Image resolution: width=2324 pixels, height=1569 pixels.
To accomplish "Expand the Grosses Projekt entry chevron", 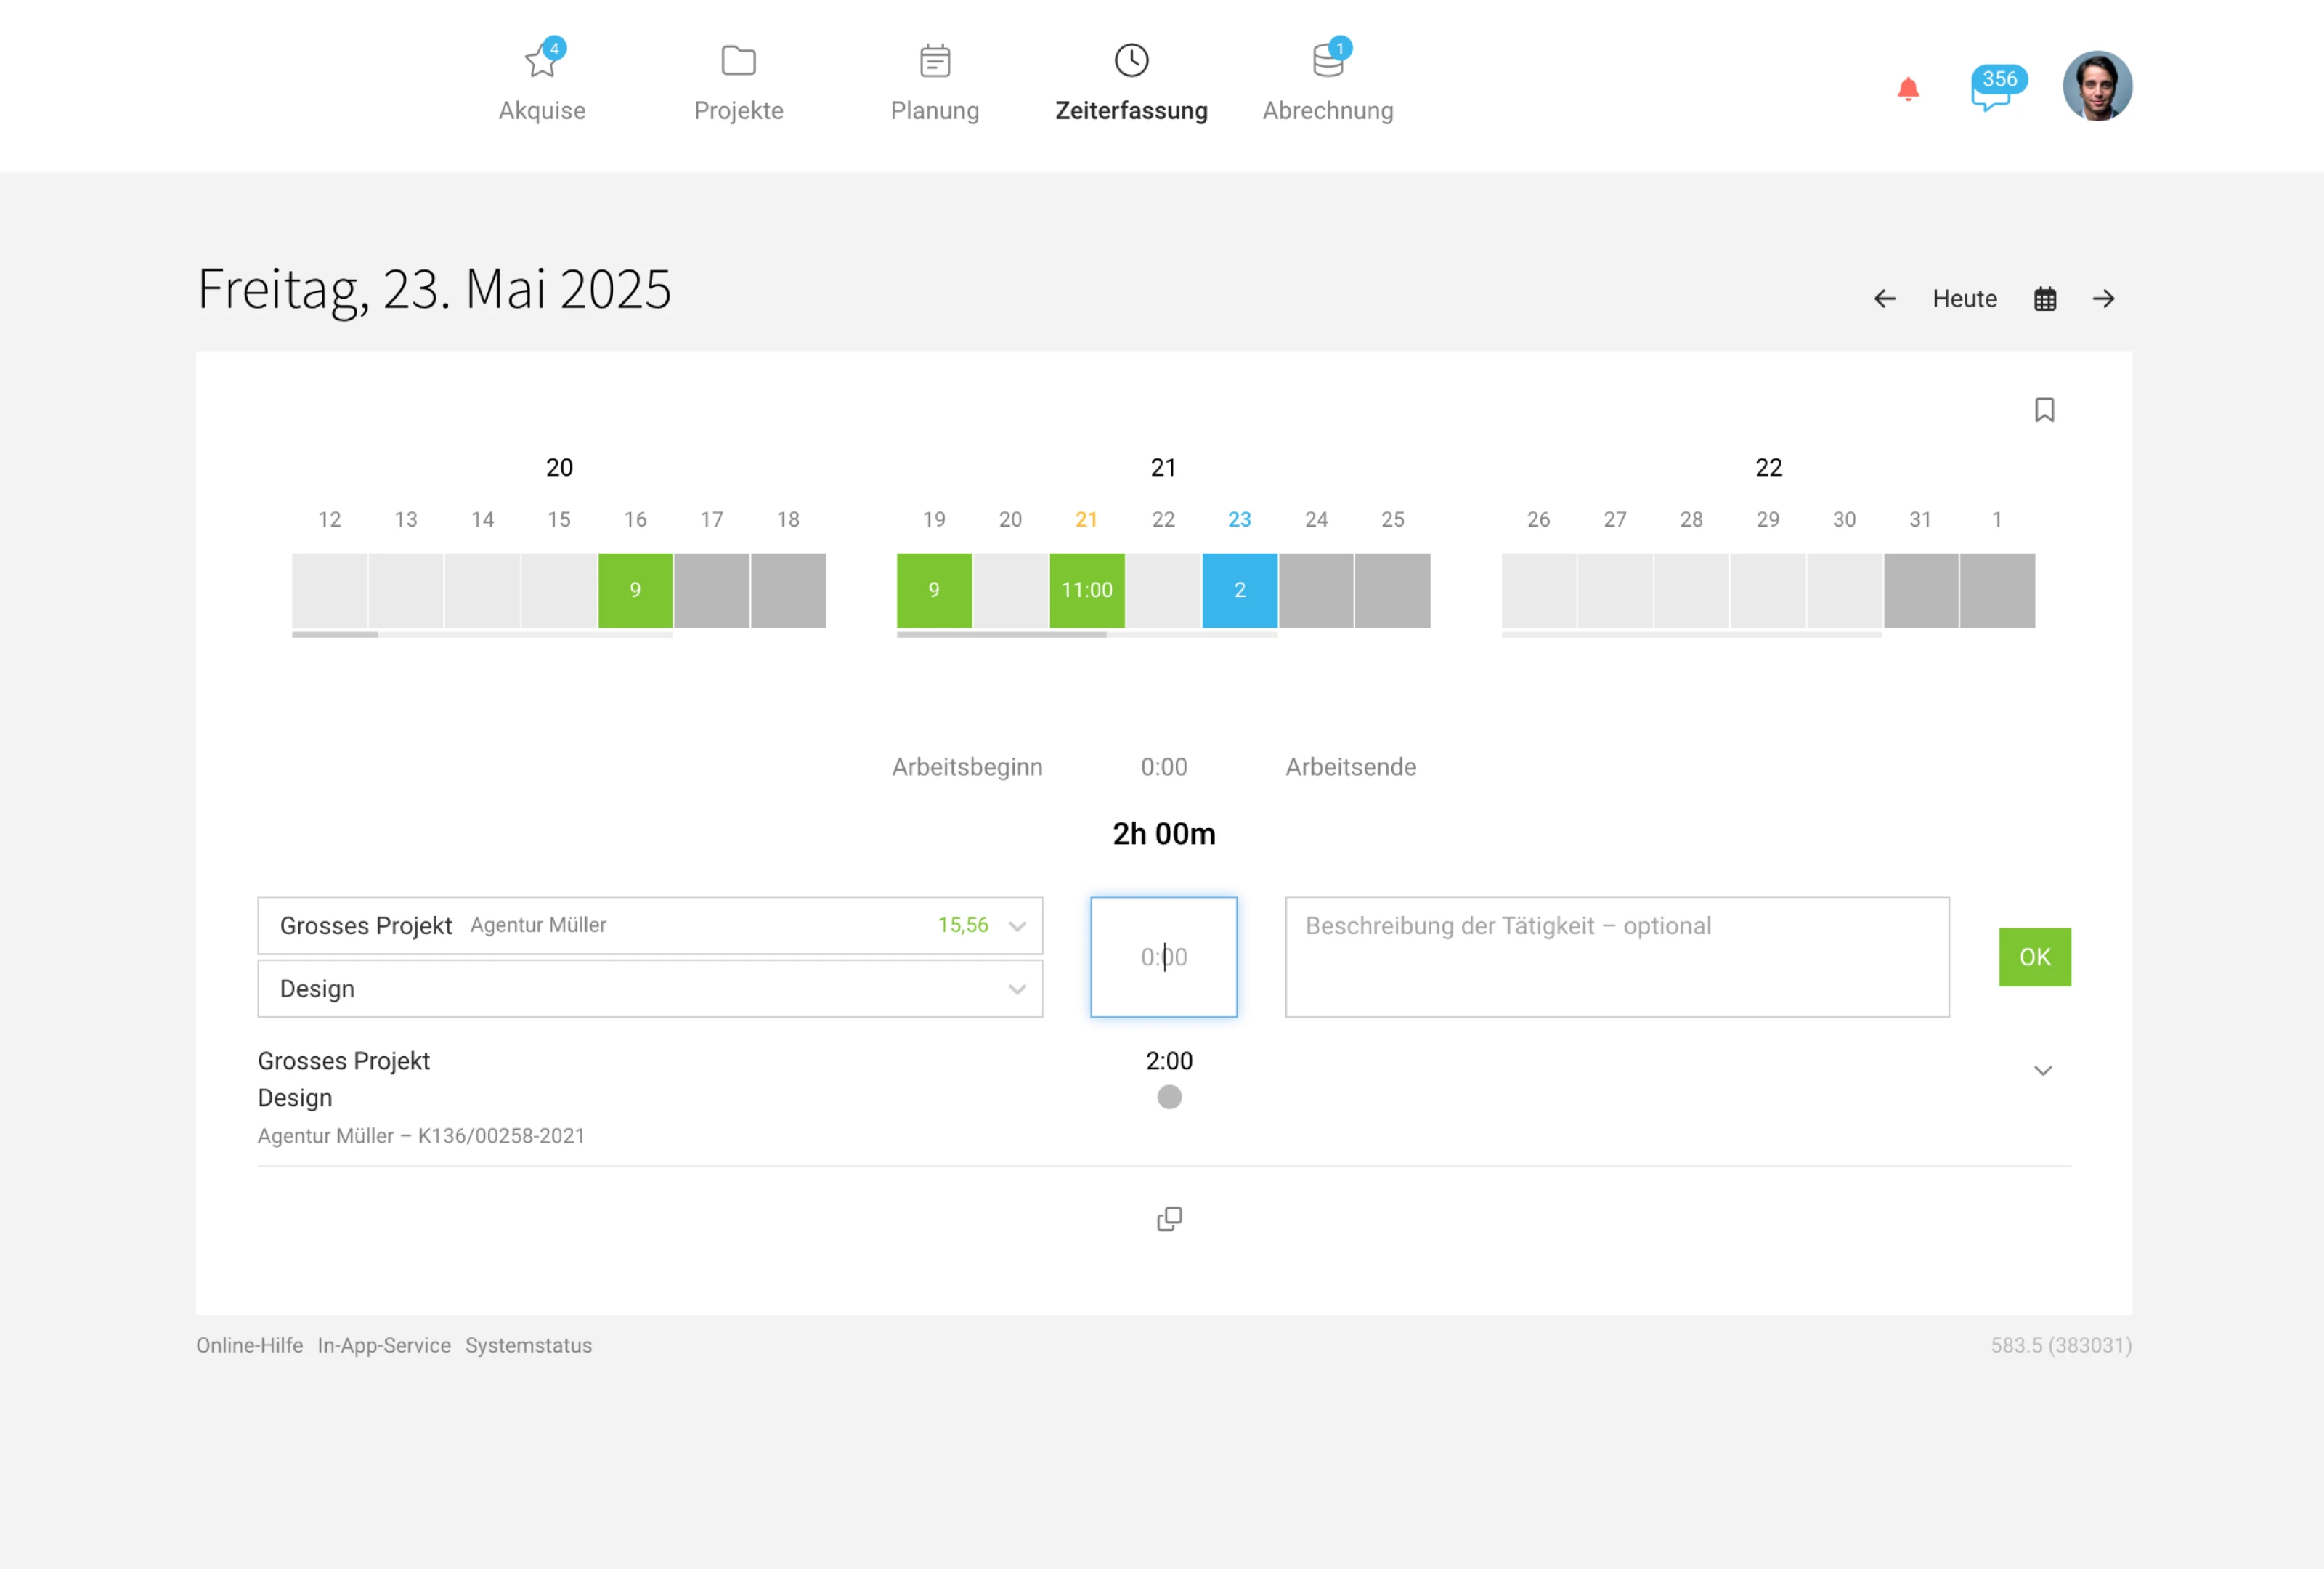I will point(2042,1071).
